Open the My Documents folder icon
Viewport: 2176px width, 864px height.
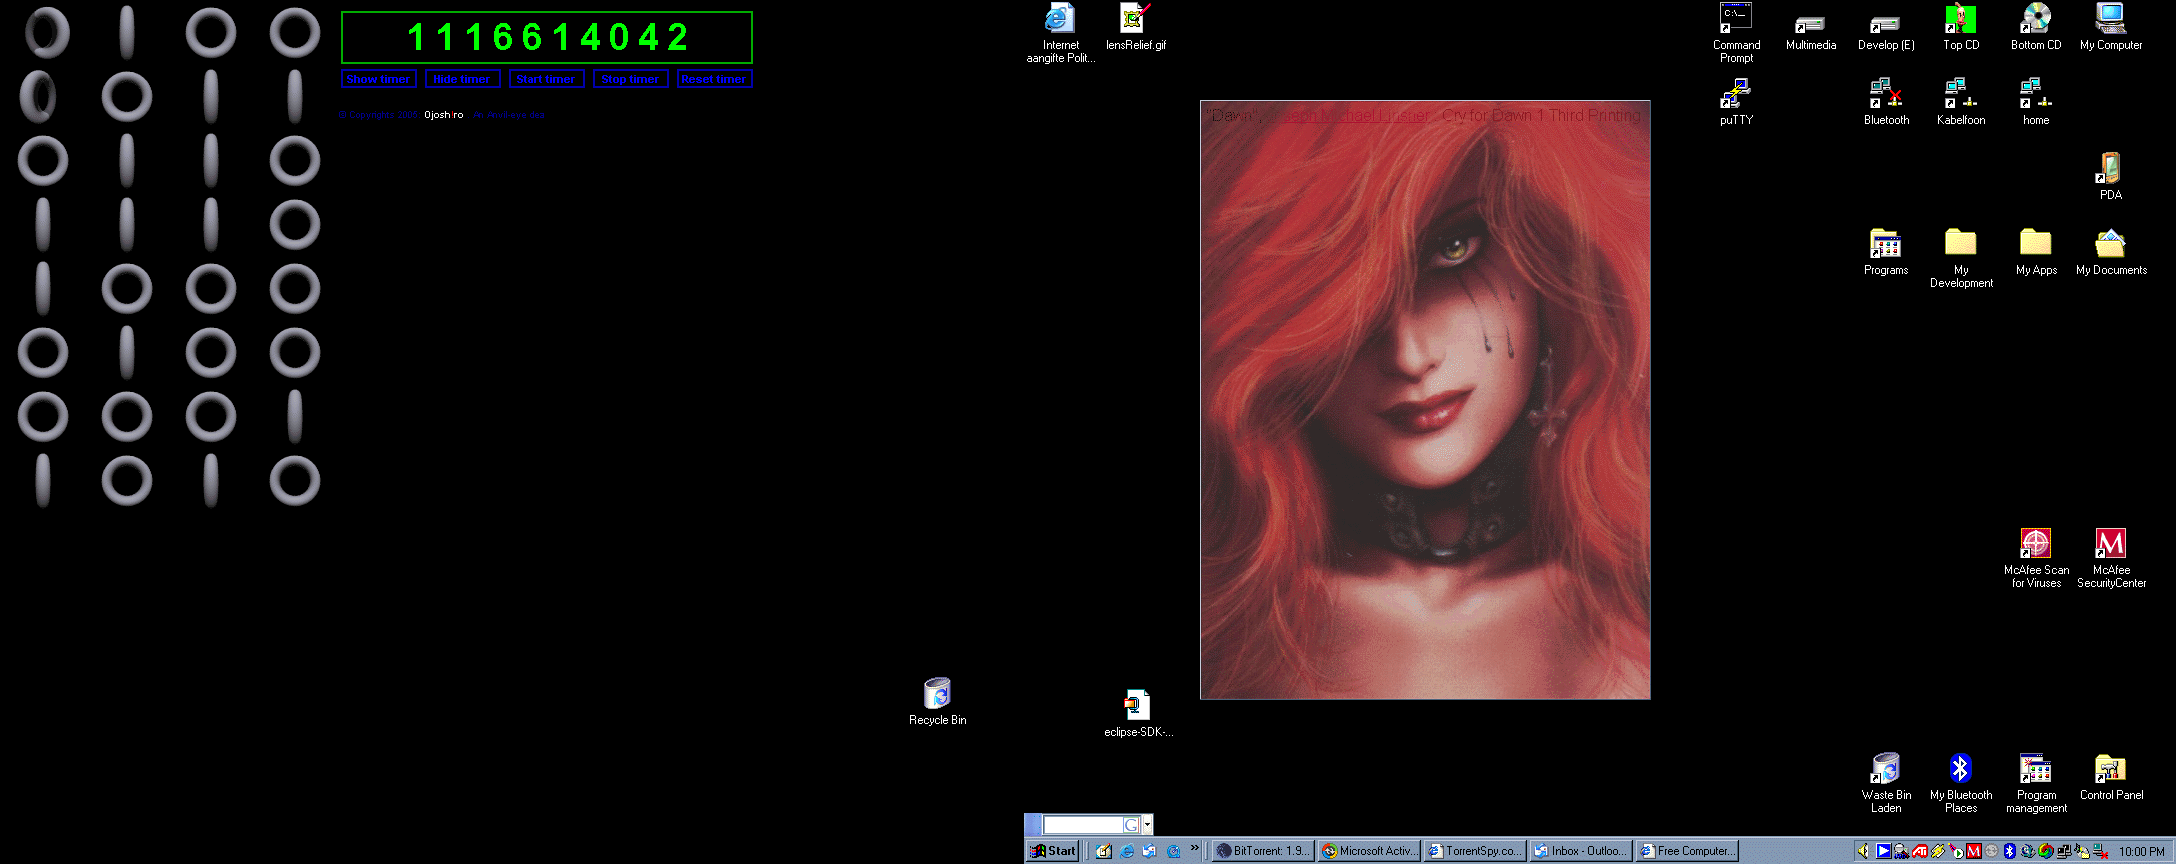(x=2111, y=252)
